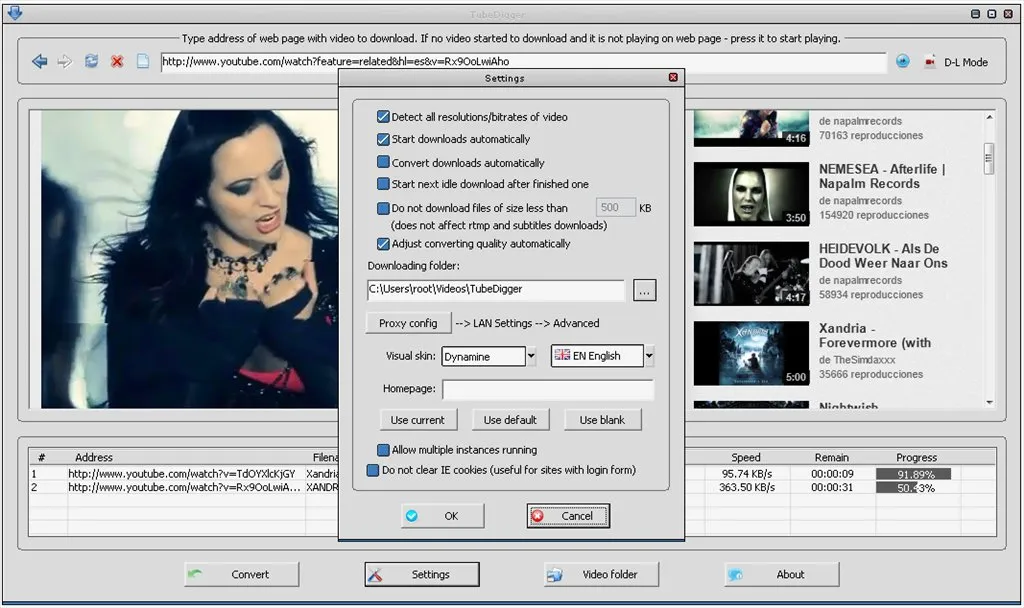Open HEIDEVOLK - Als De Dood thumbnail
1024x608 pixels.
(x=751, y=274)
